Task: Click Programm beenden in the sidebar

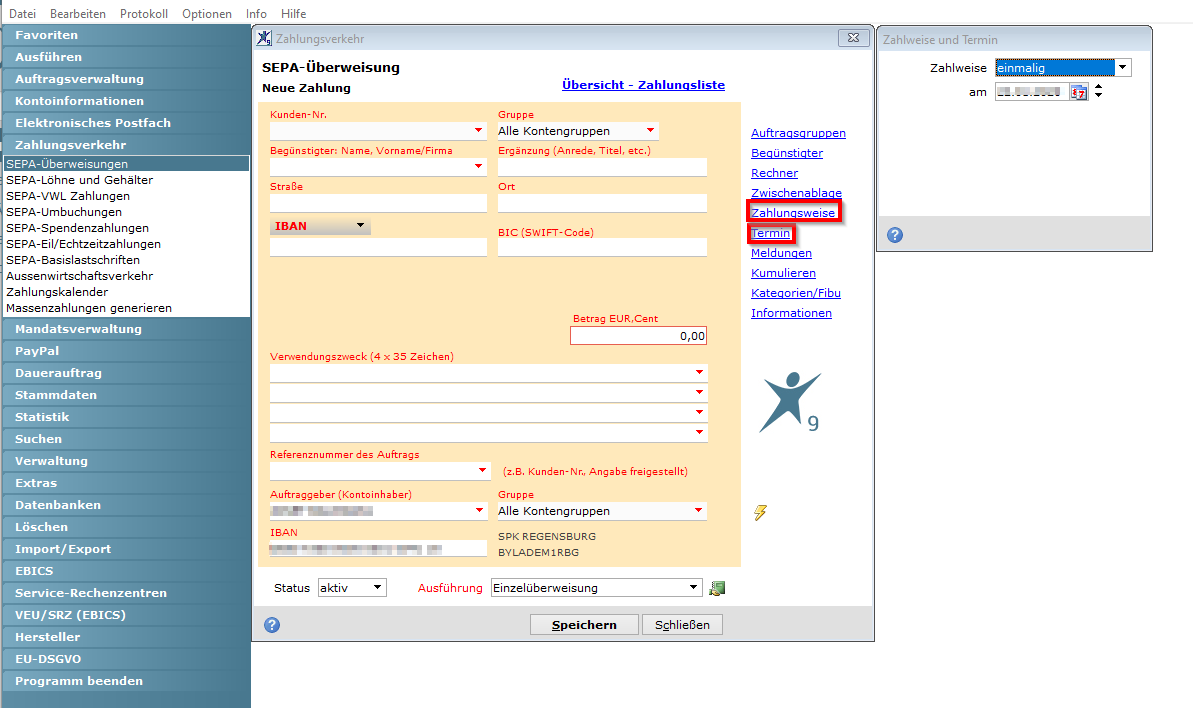Action: click(126, 681)
